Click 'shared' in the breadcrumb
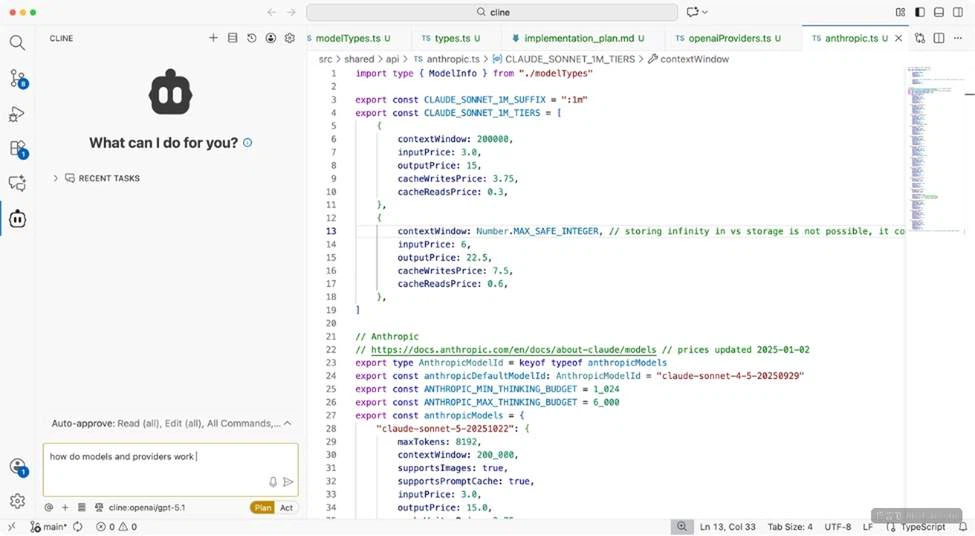975x536 pixels. [x=359, y=59]
